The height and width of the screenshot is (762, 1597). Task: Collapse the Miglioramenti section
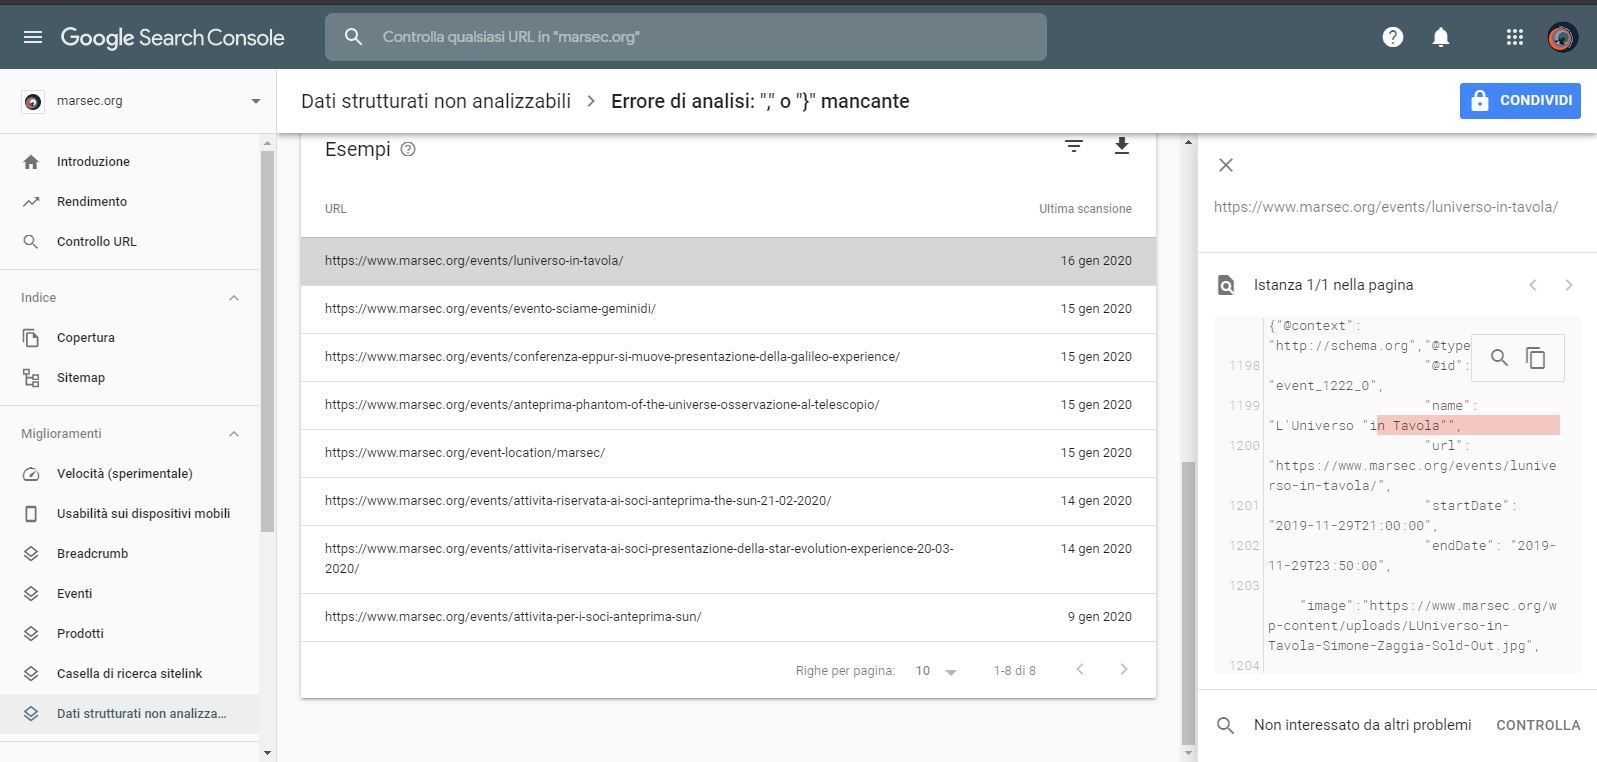234,434
